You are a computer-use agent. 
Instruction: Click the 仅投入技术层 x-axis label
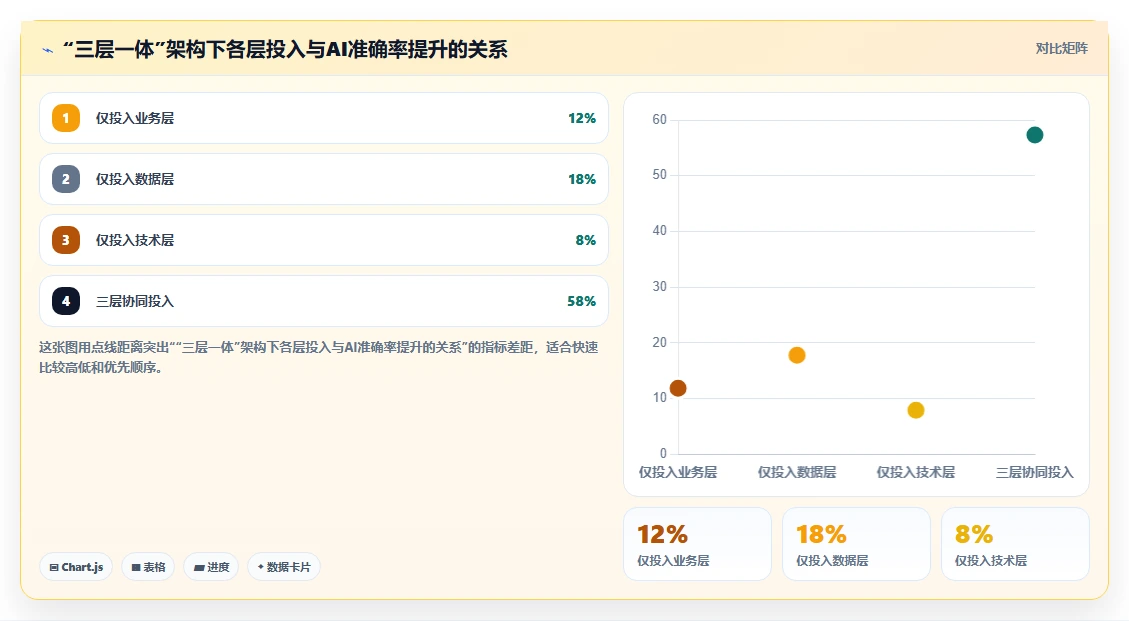tap(916, 473)
